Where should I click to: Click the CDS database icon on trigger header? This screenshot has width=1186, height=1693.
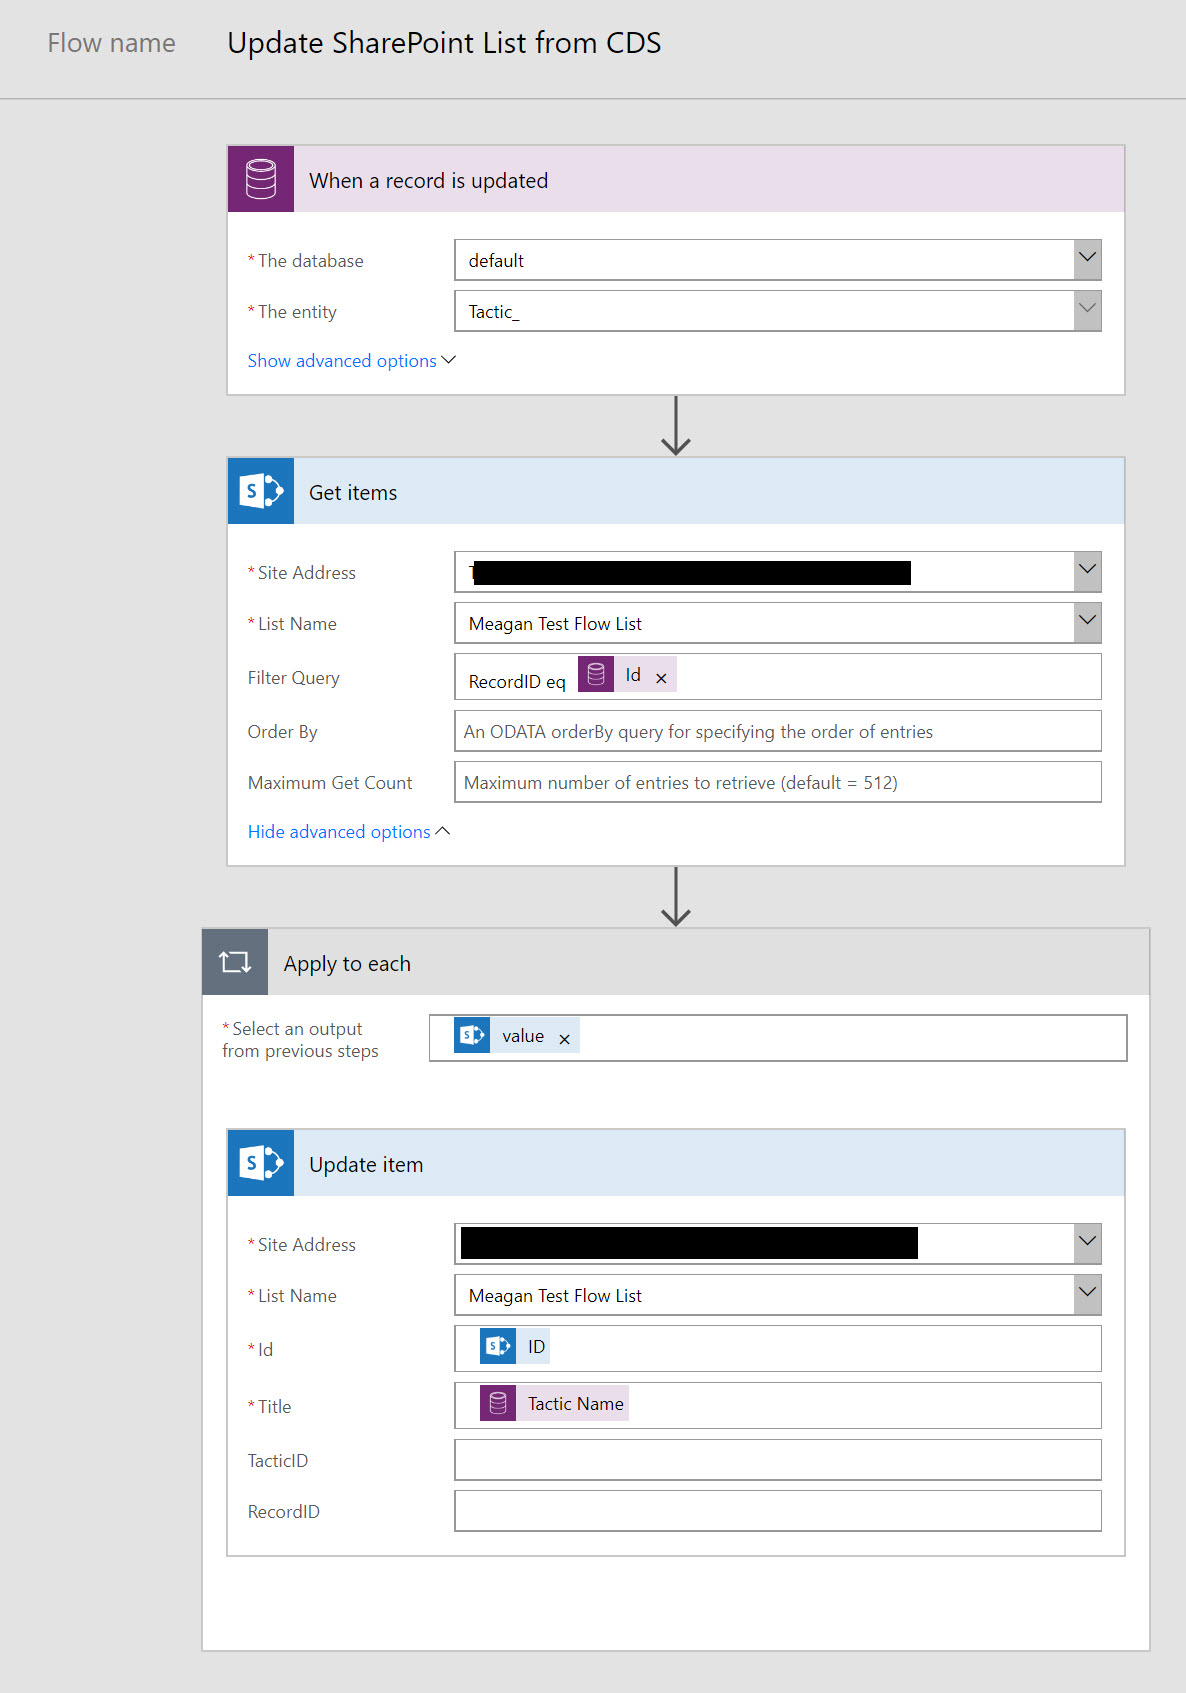[x=261, y=179]
